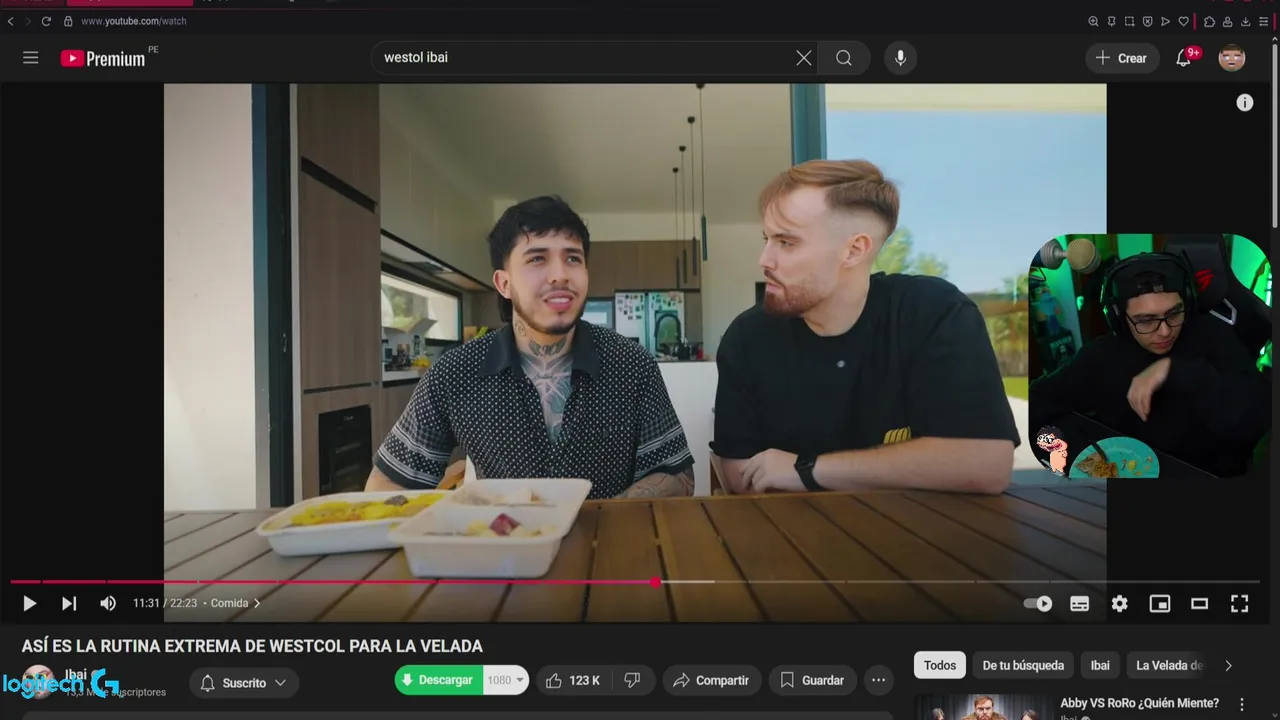
Task: Go back in the browser
Action: [x=11, y=21]
